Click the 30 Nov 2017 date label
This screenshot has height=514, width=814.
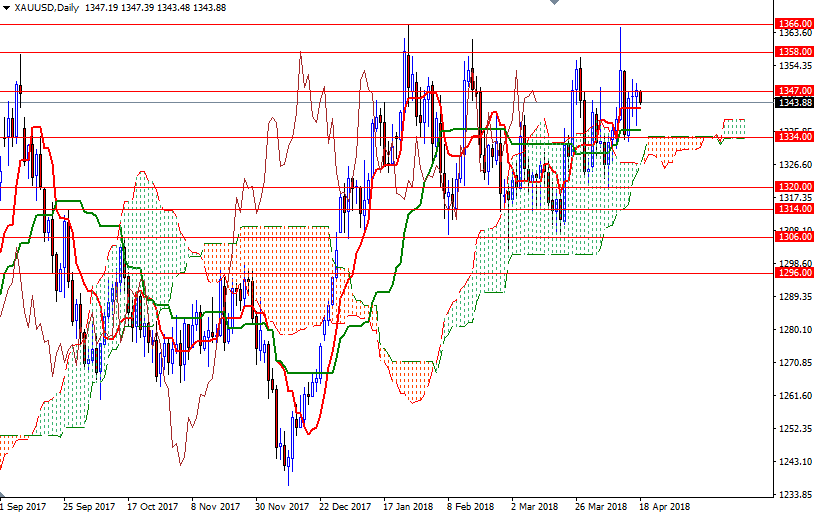[282, 506]
